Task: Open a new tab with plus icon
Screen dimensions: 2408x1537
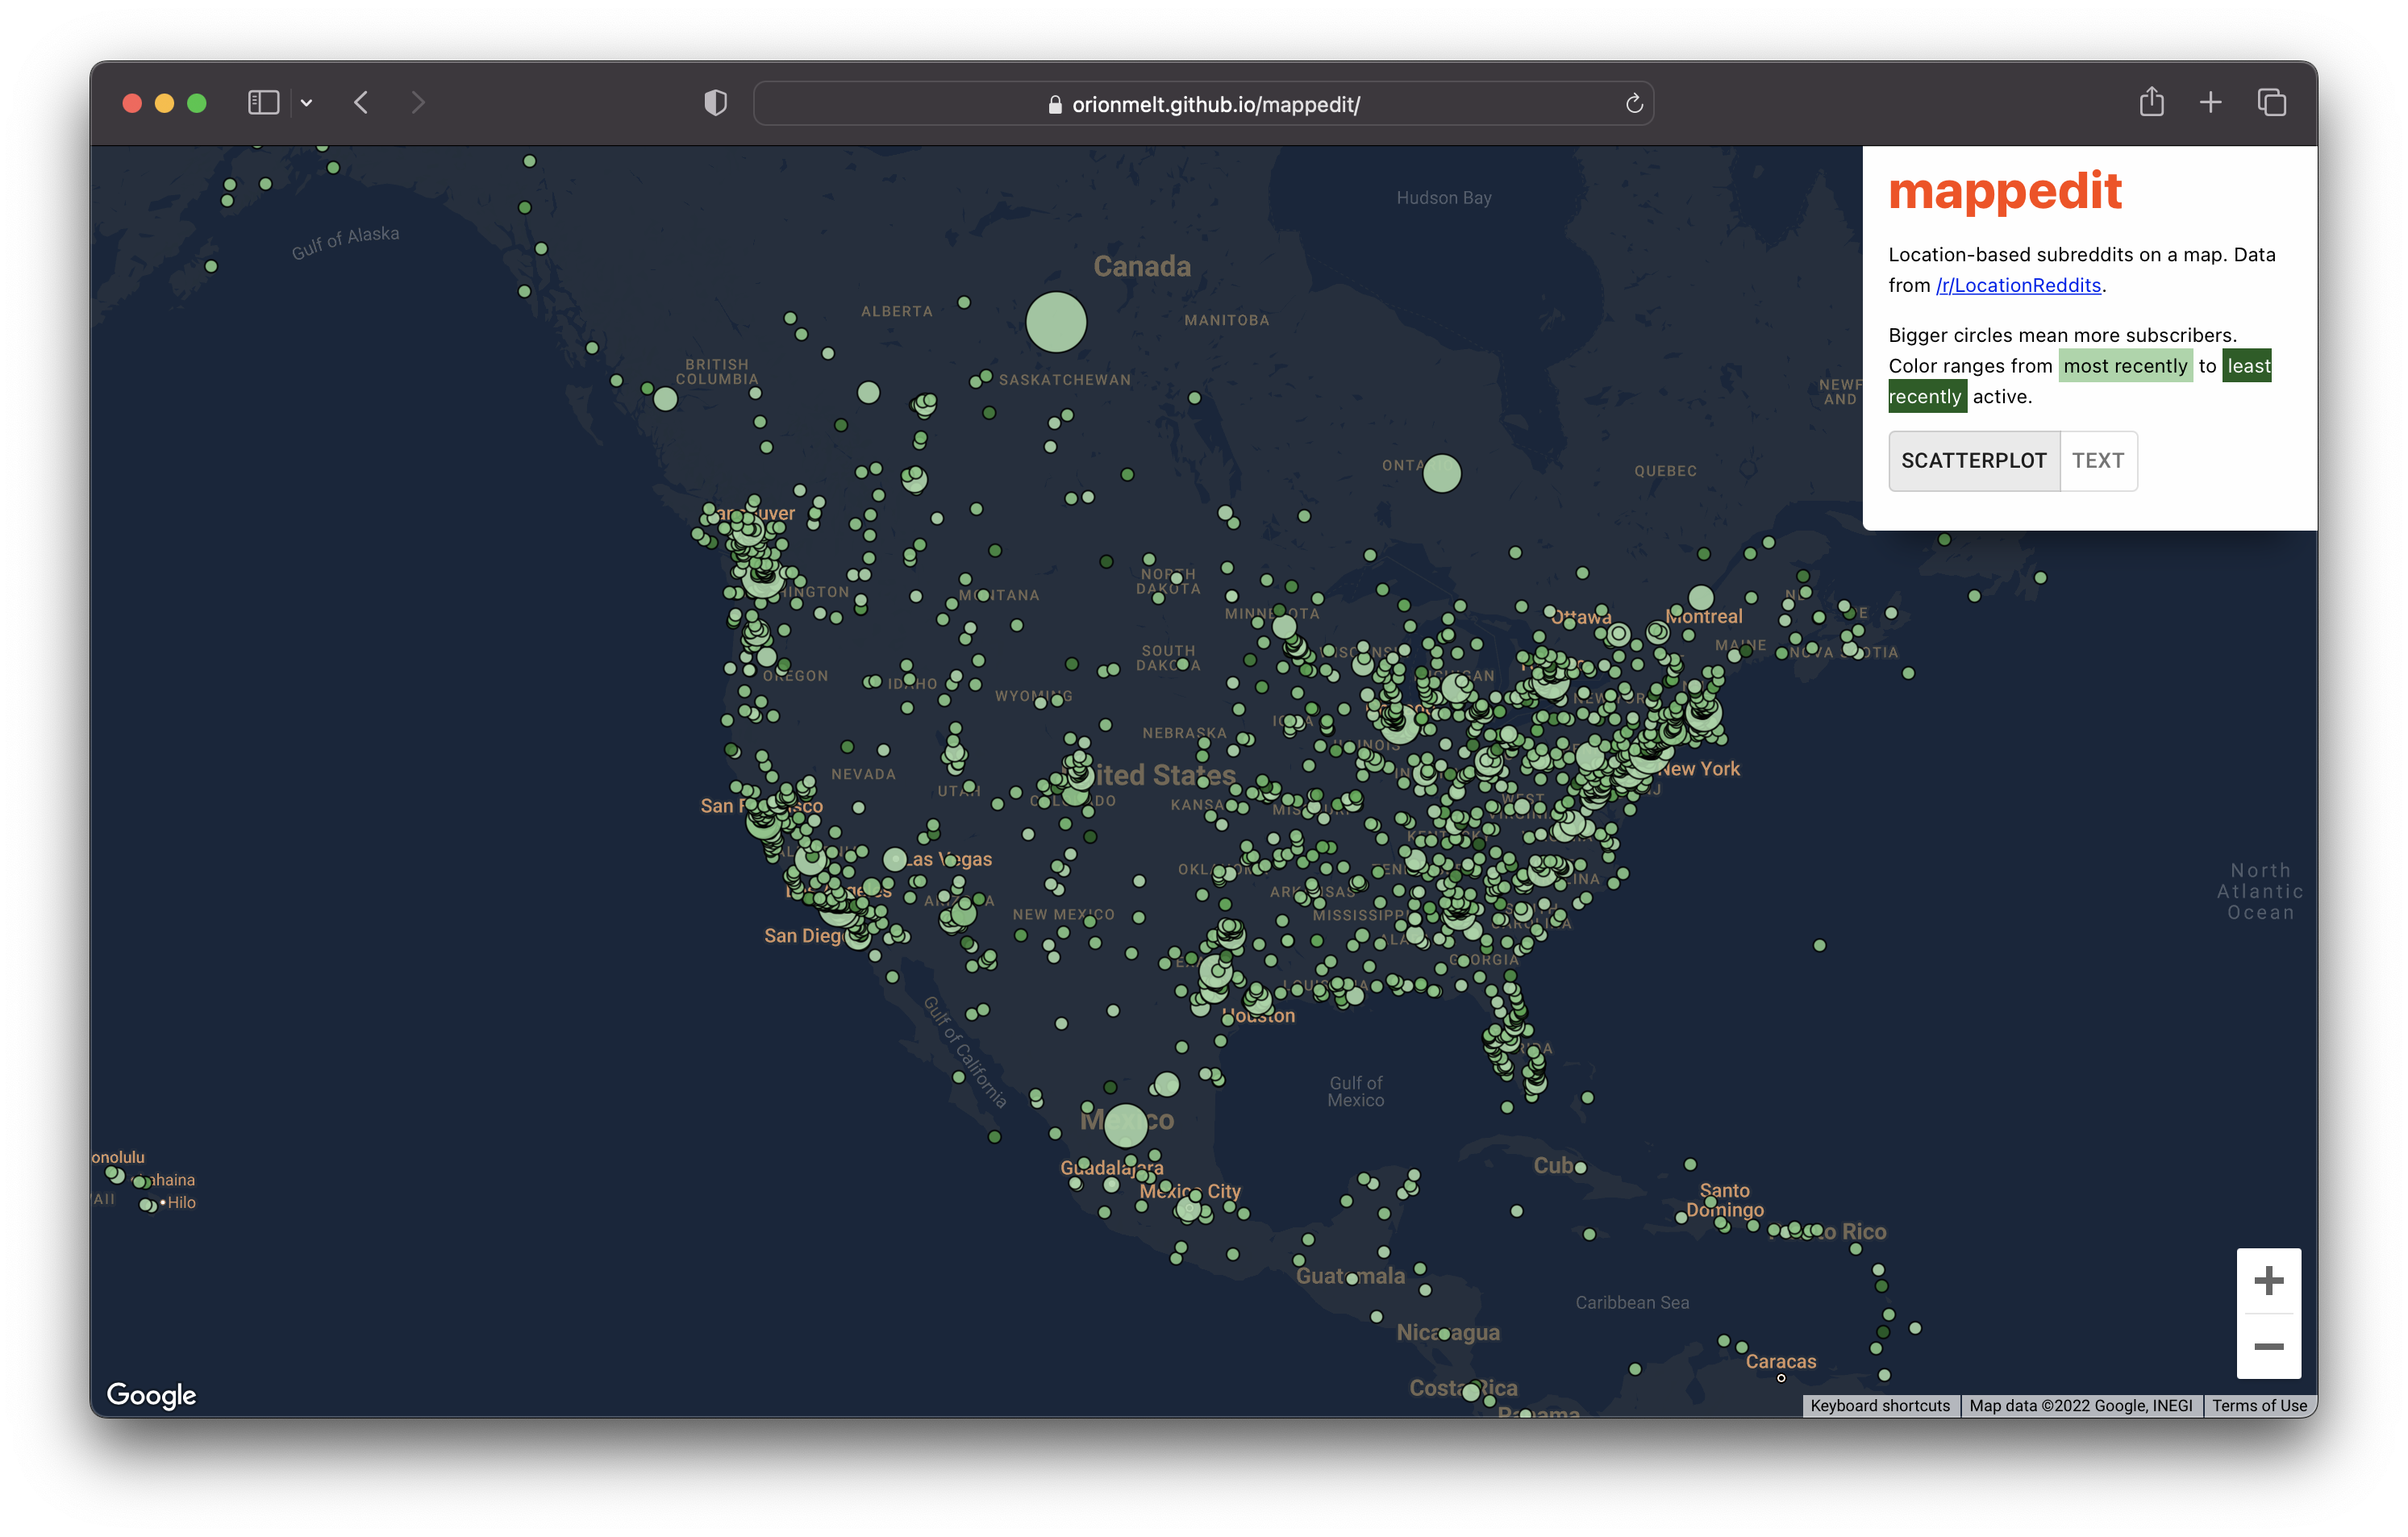Action: pyautogui.click(x=2210, y=102)
